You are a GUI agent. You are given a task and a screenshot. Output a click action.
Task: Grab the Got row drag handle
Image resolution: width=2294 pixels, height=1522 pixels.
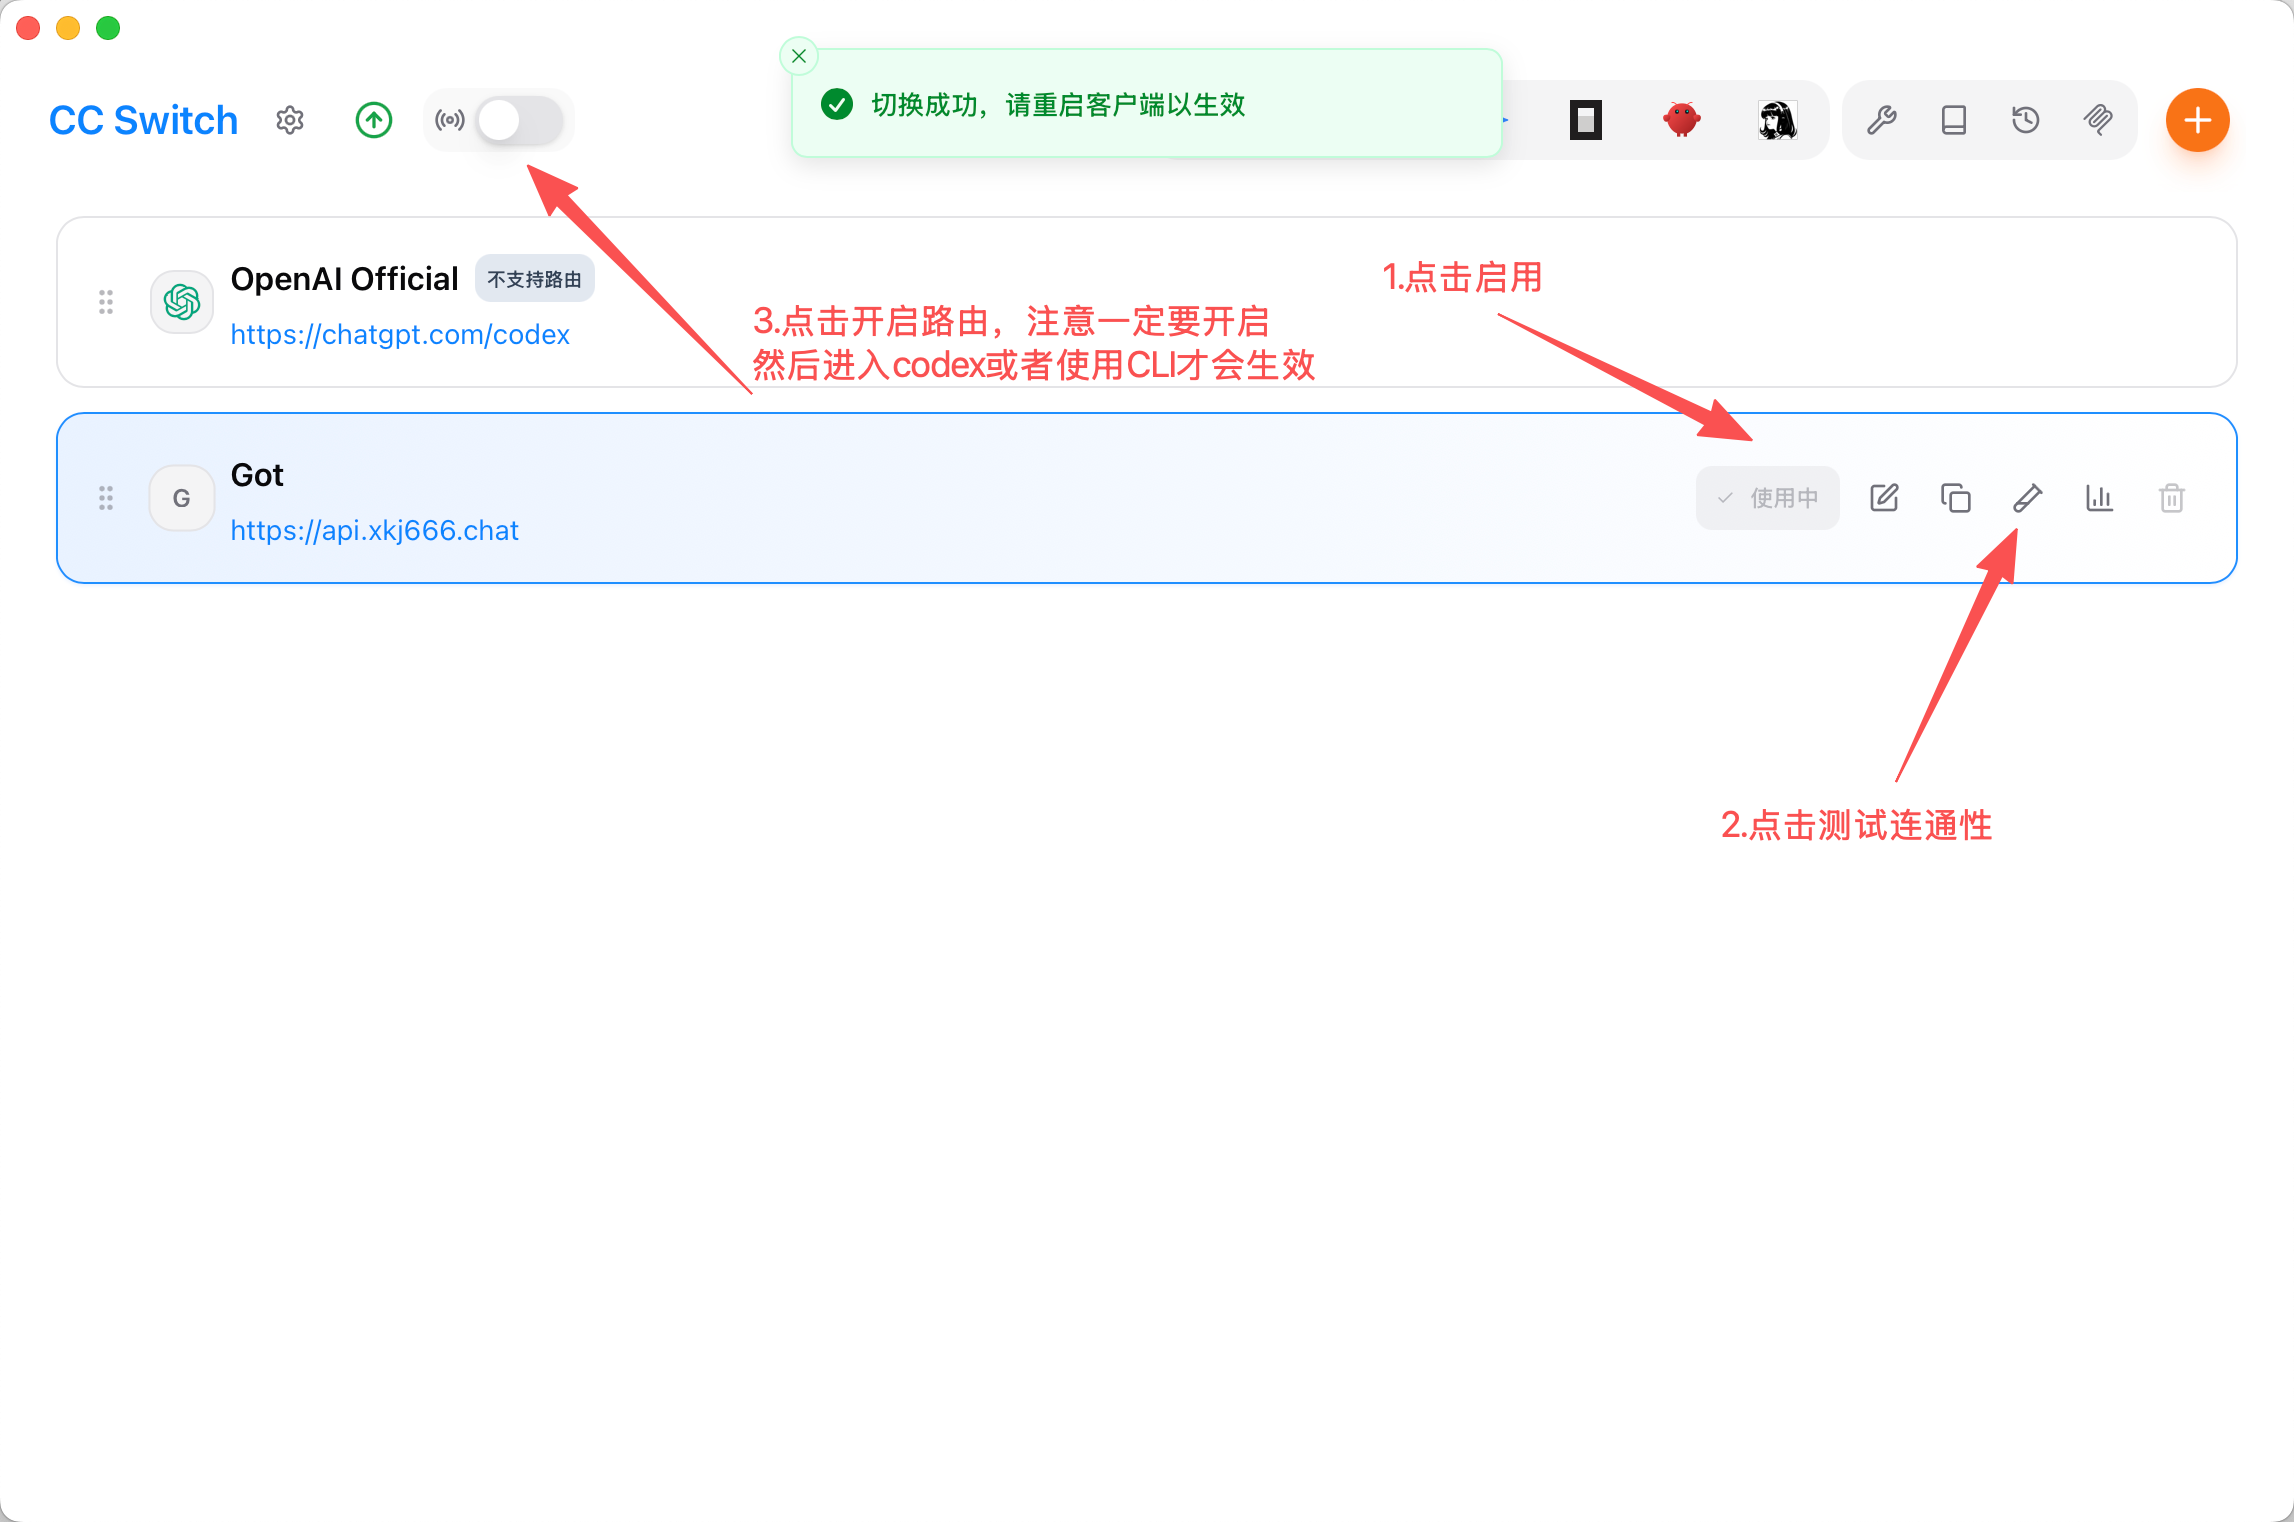[106, 498]
